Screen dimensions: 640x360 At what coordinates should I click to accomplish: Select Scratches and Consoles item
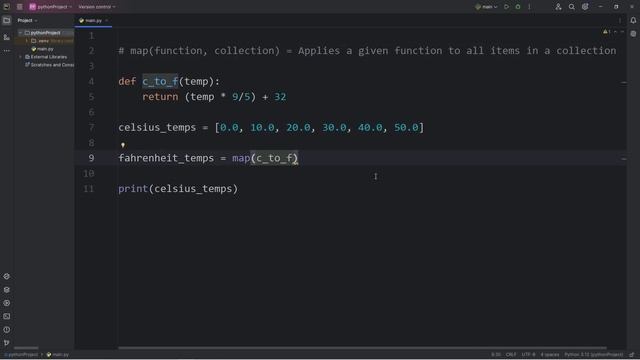(49, 65)
